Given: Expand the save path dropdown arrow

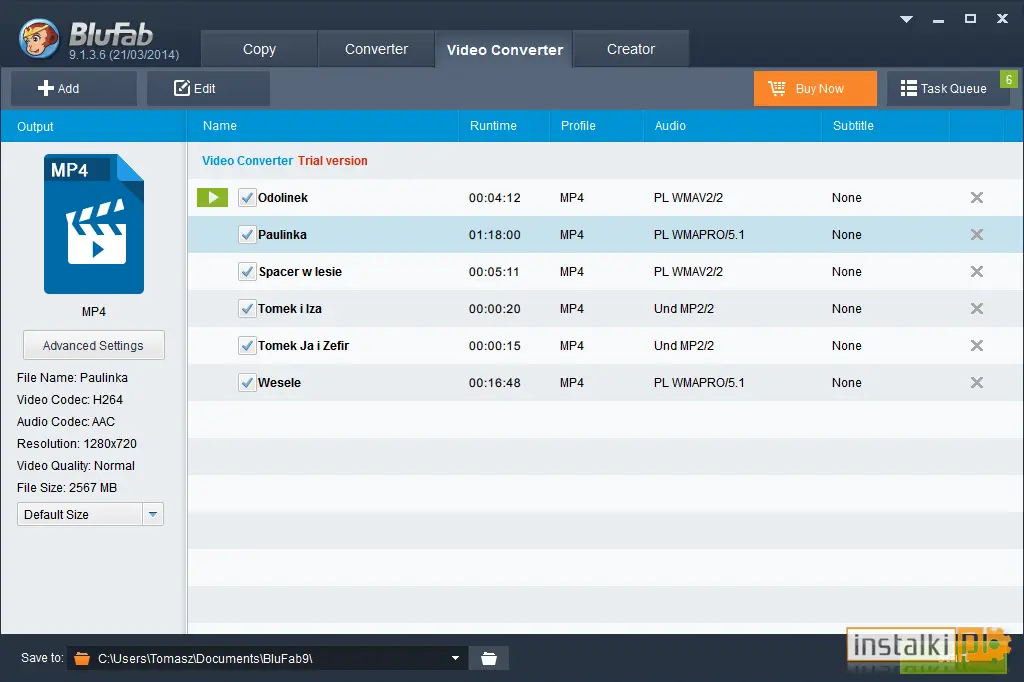Looking at the screenshot, I should coord(455,658).
